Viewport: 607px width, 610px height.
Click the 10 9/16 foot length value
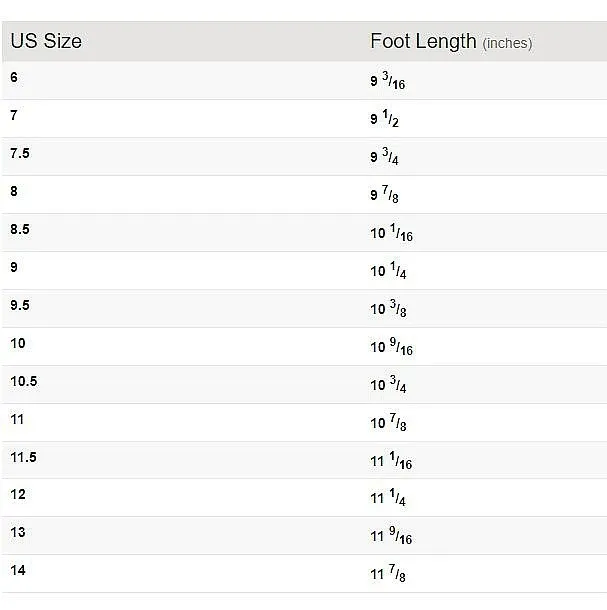391,347
